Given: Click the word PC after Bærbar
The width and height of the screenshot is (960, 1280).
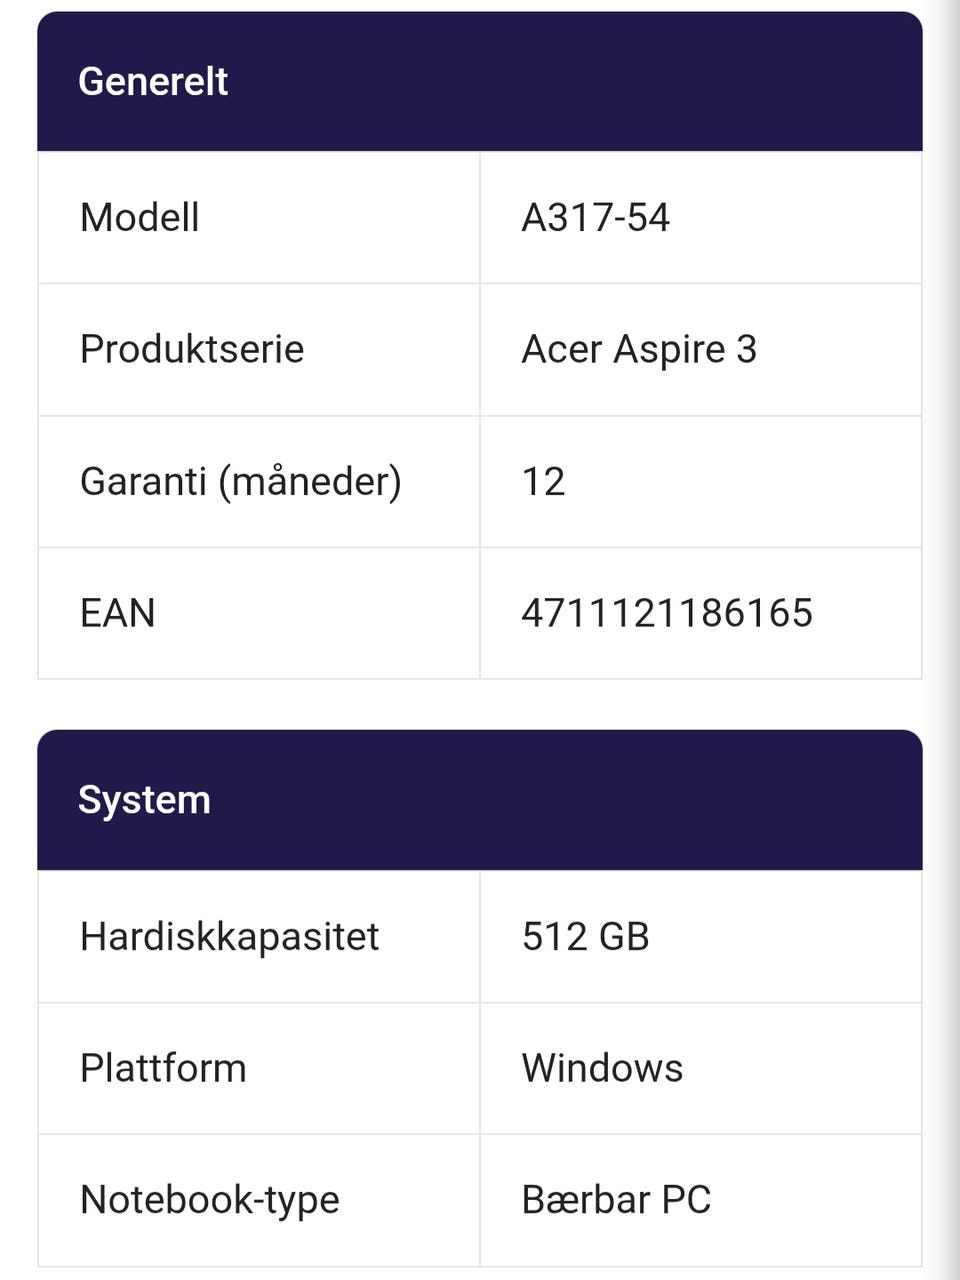Looking at the screenshot, I should tap(686, 1200).
